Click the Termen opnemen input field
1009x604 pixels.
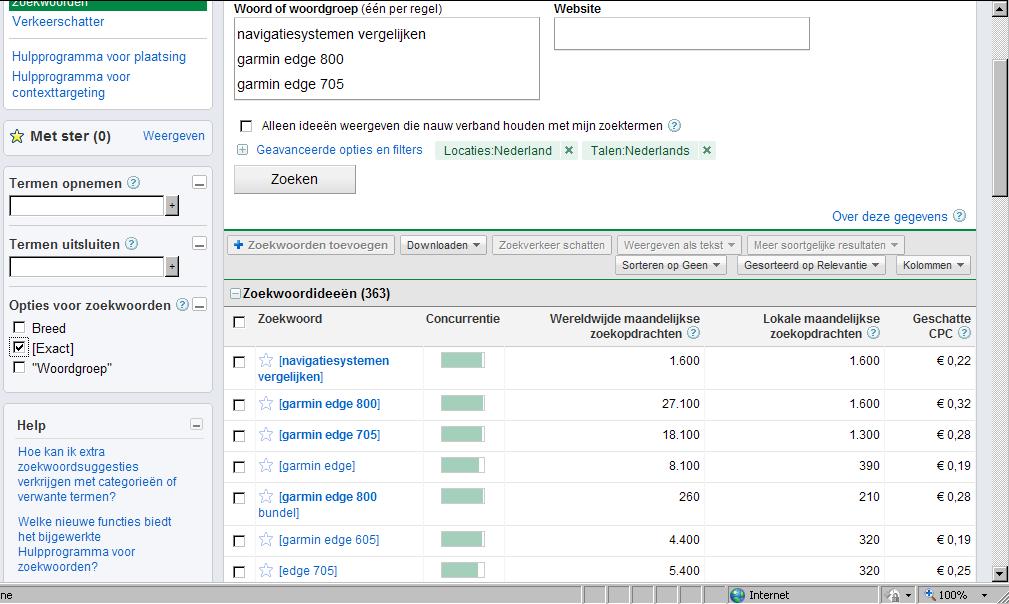point(87,206)
